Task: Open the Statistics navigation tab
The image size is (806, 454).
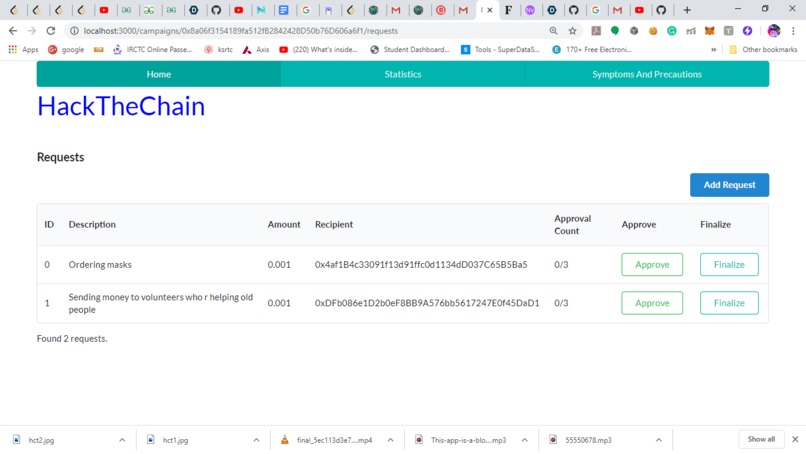Action: 402,74
